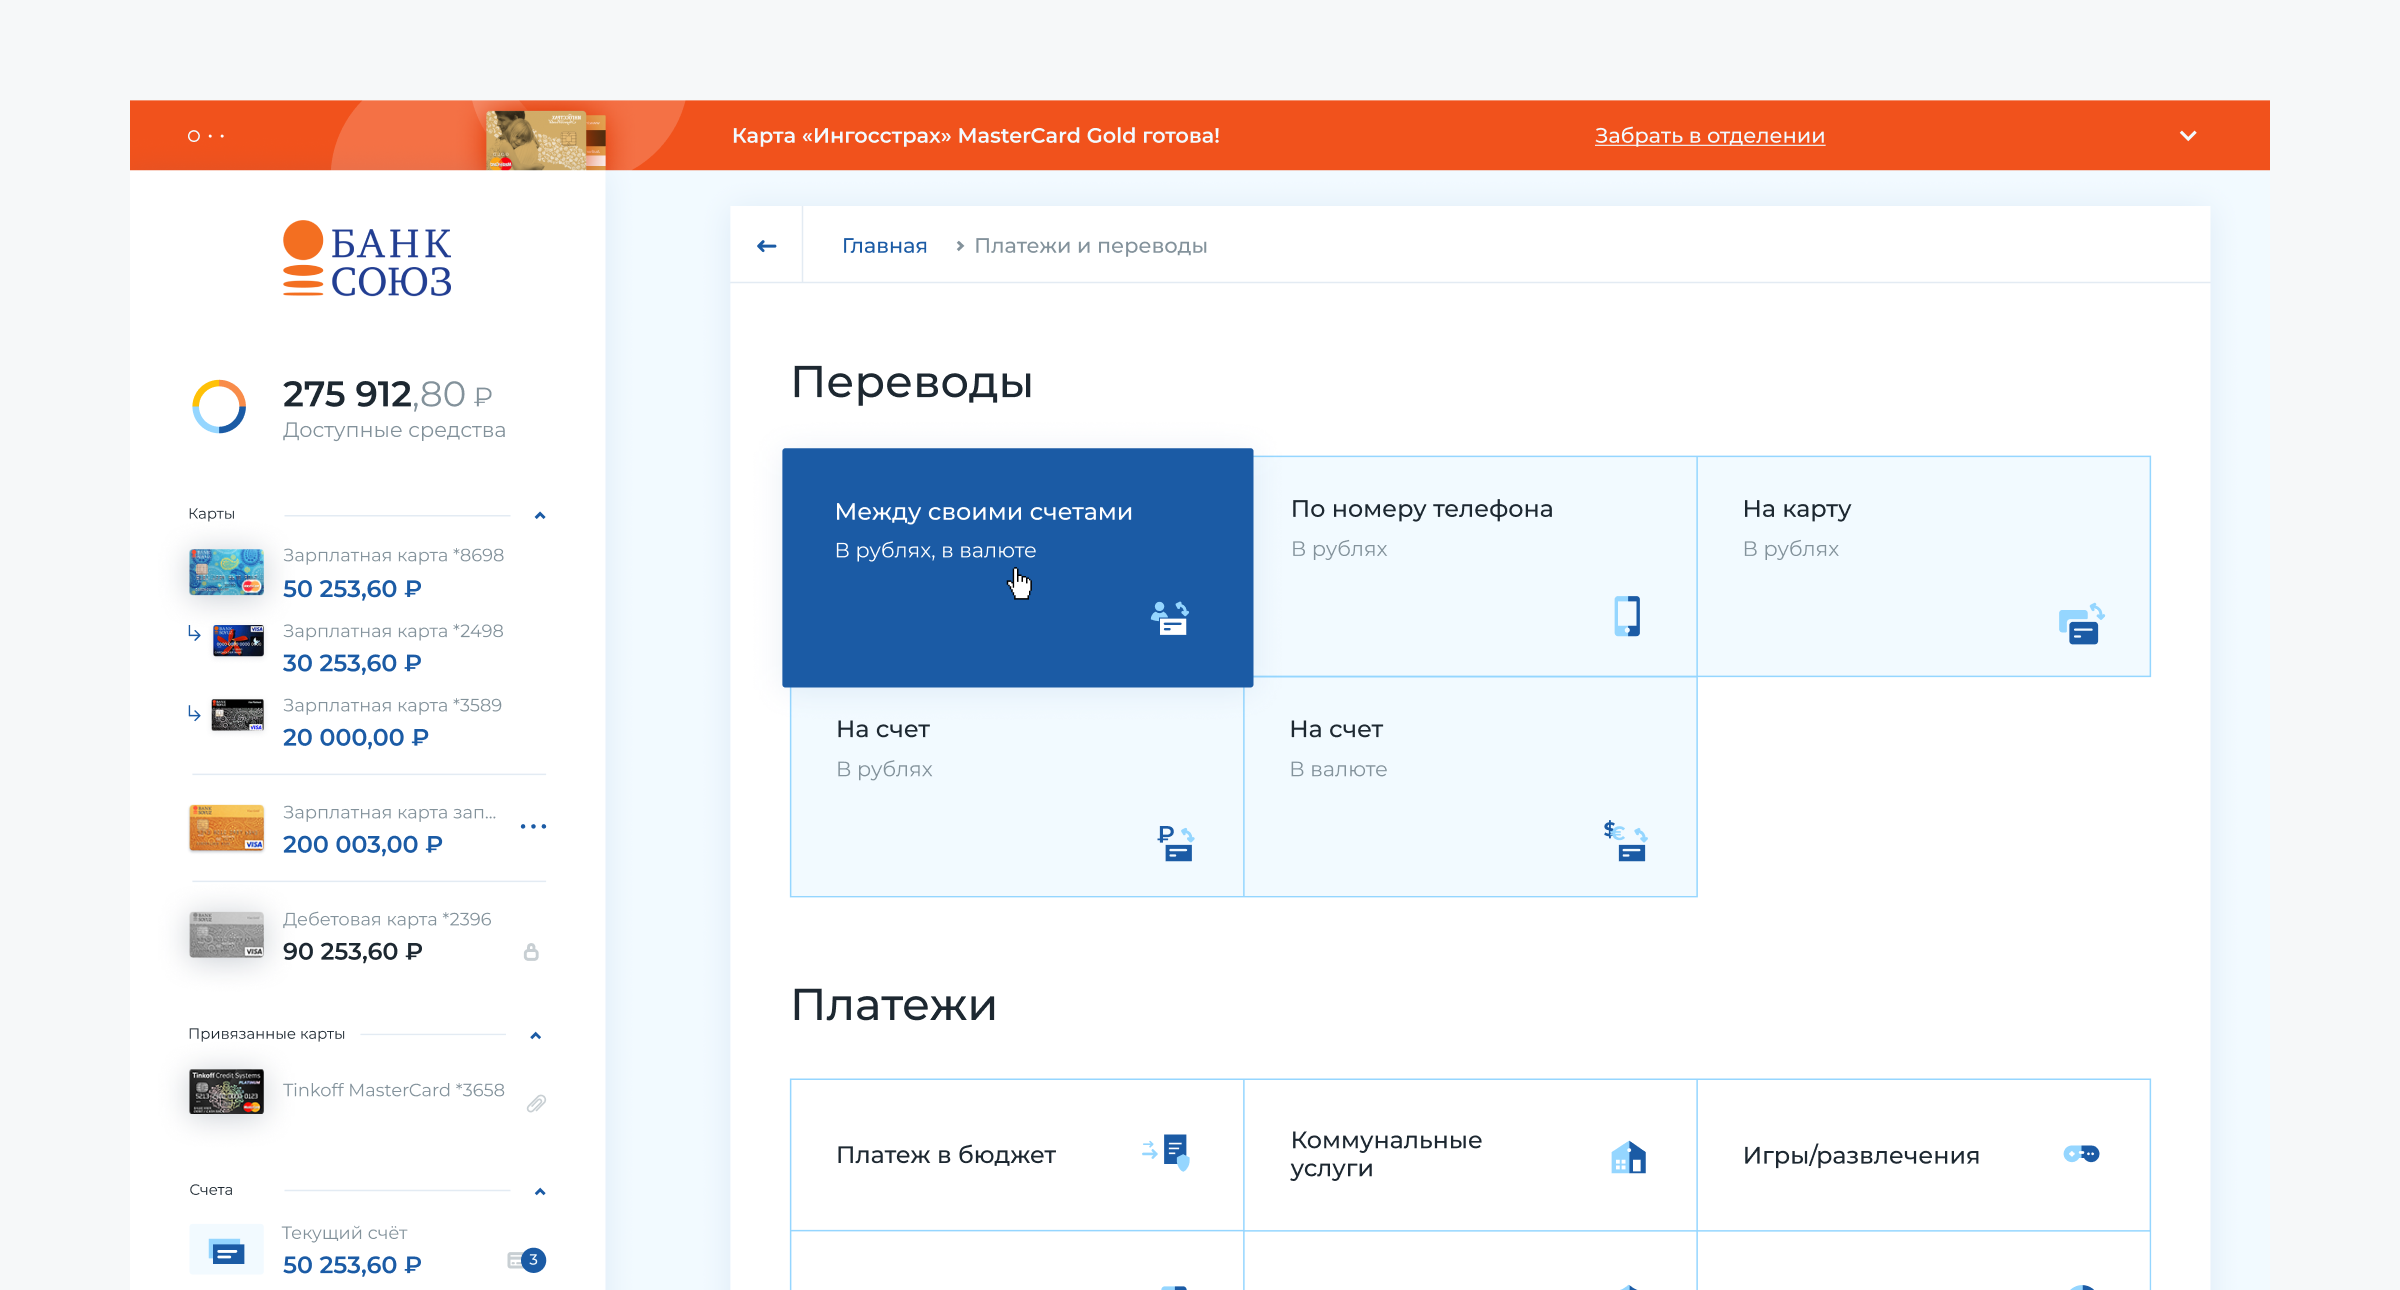Open the Коммунальные услуги payment tile
Viewport: 2400px width, 1290px height.
pos(1470,1155)
